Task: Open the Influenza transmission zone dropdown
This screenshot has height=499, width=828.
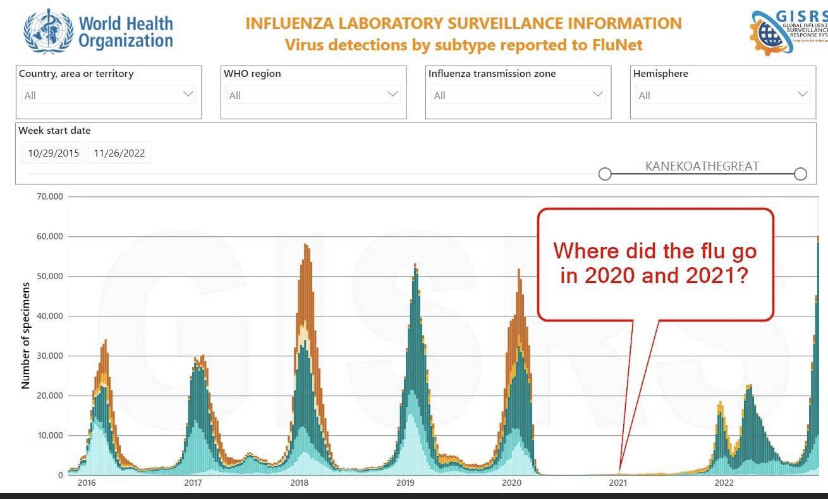Action: click(518, 95)
